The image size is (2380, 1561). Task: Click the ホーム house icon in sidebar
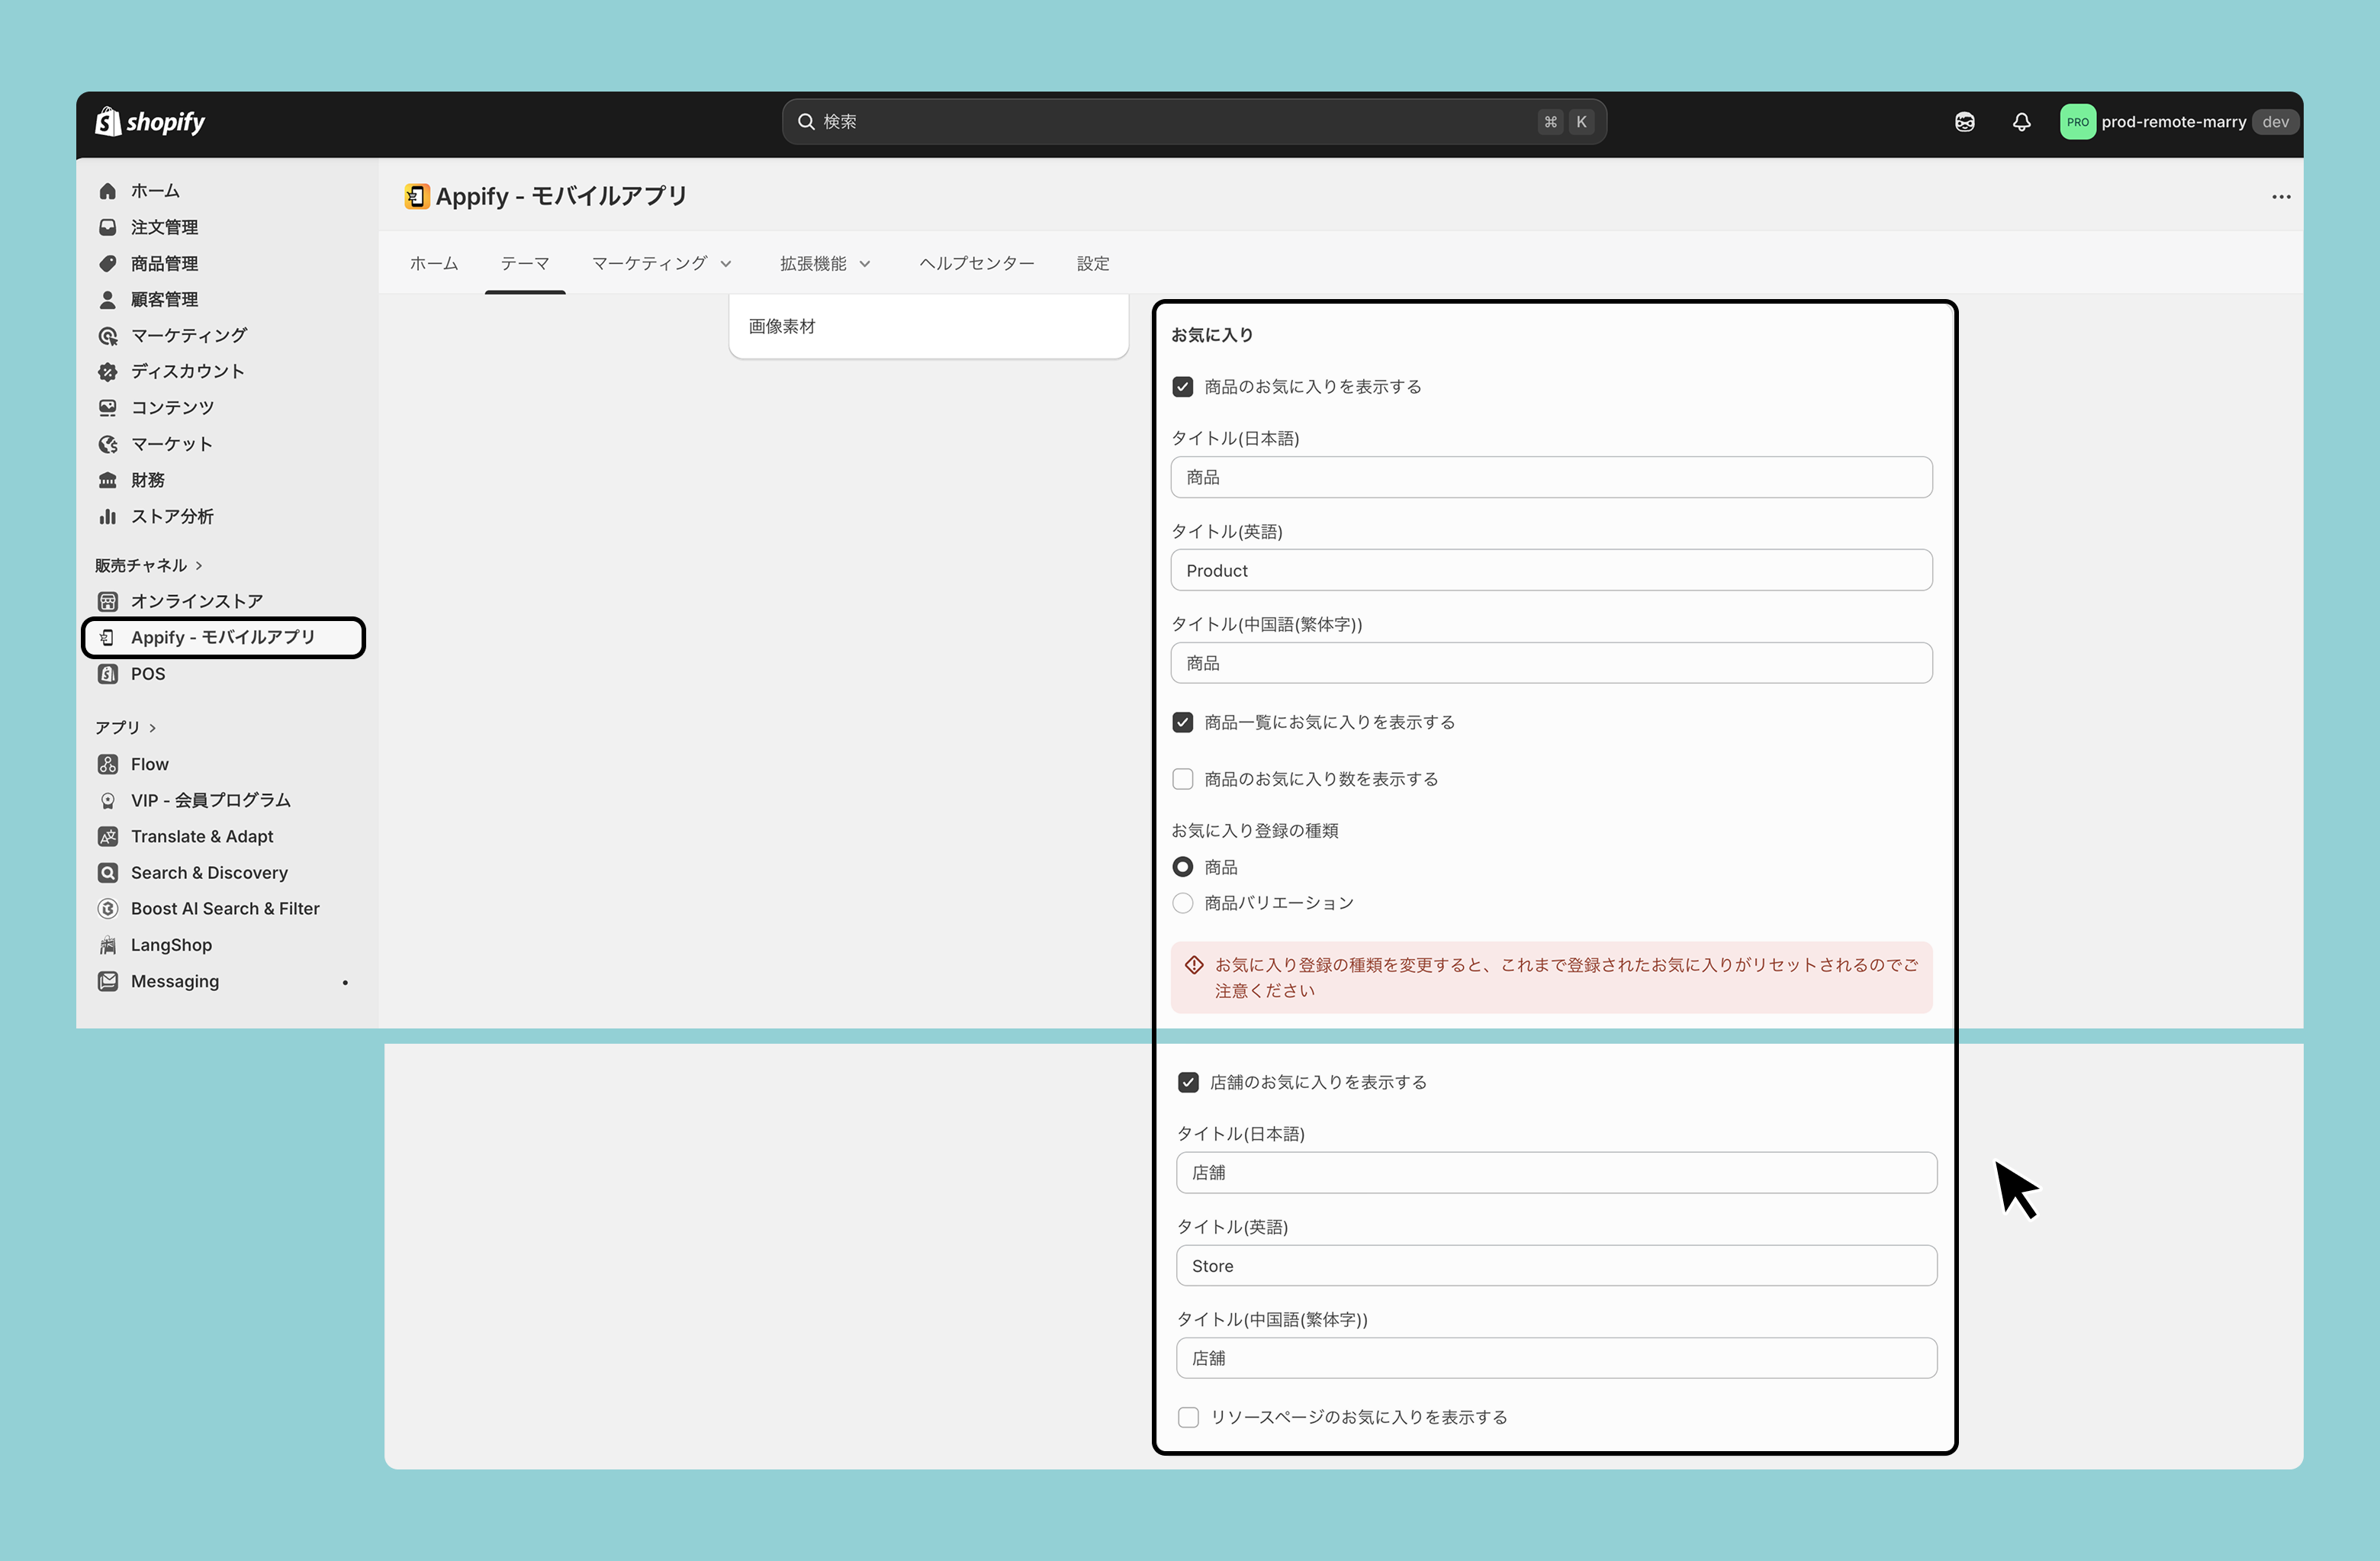tap(108, 191)
